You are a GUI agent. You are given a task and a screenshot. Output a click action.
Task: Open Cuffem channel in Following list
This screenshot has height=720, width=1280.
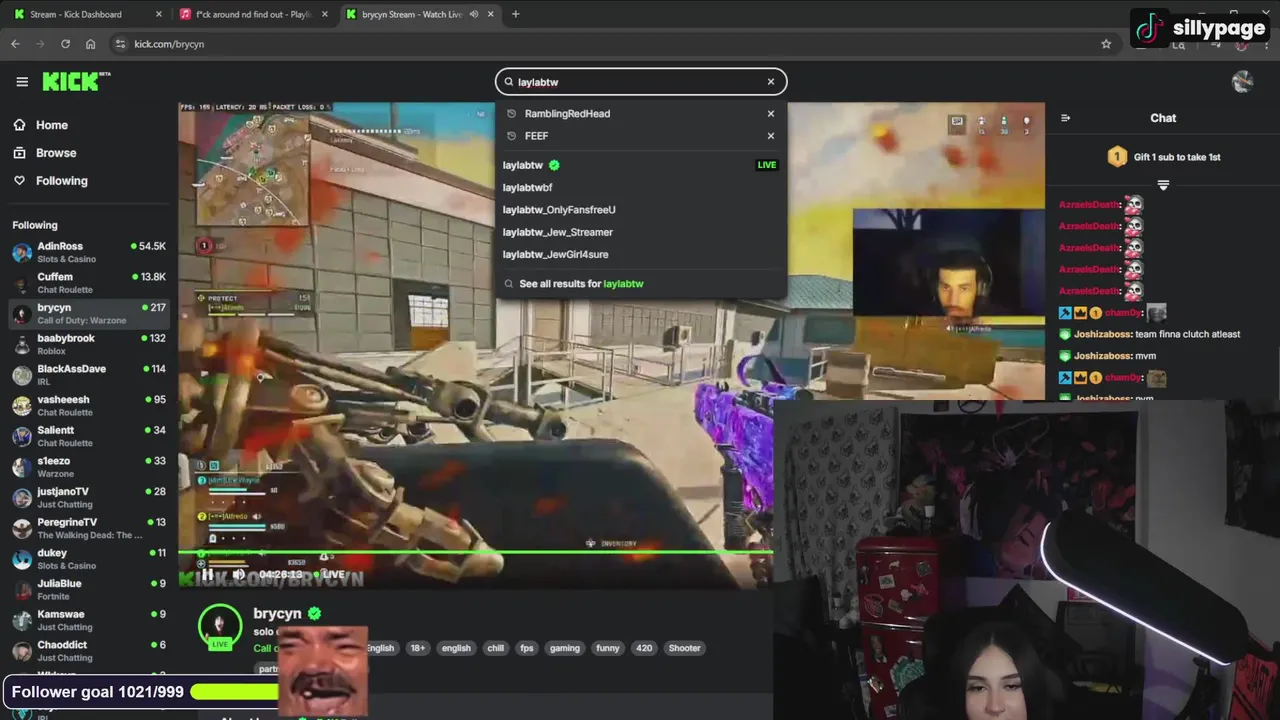click(x=88, y=283)
